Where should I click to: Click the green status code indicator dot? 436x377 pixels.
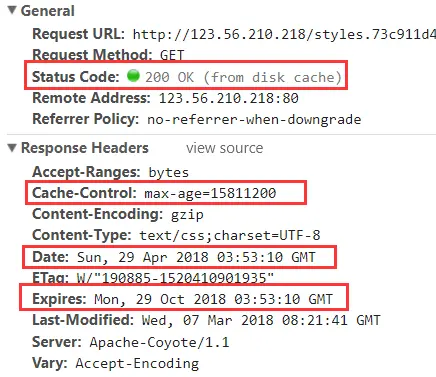(x=133, y=76)
